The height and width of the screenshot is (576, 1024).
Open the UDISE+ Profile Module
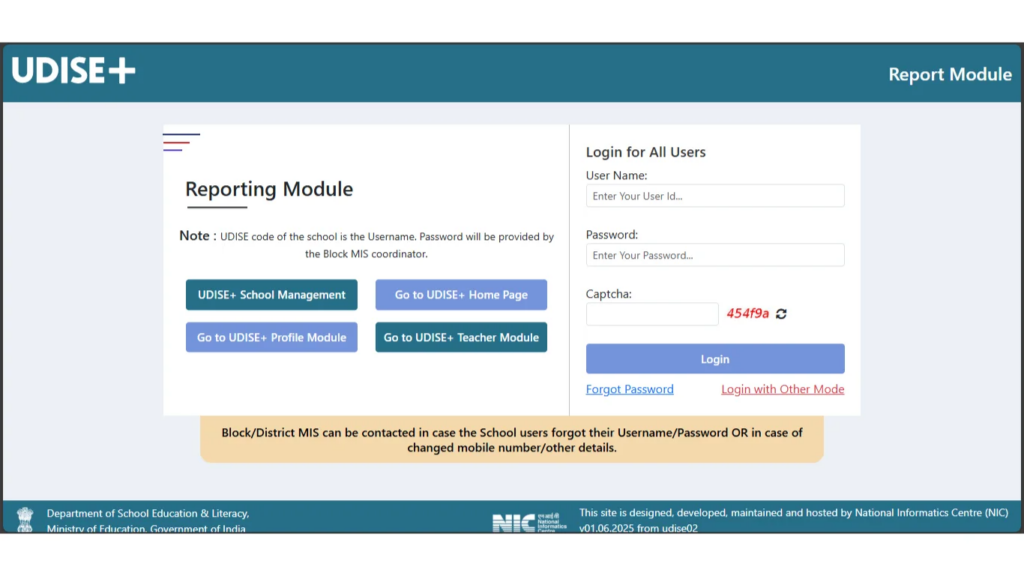pos(271,337)
